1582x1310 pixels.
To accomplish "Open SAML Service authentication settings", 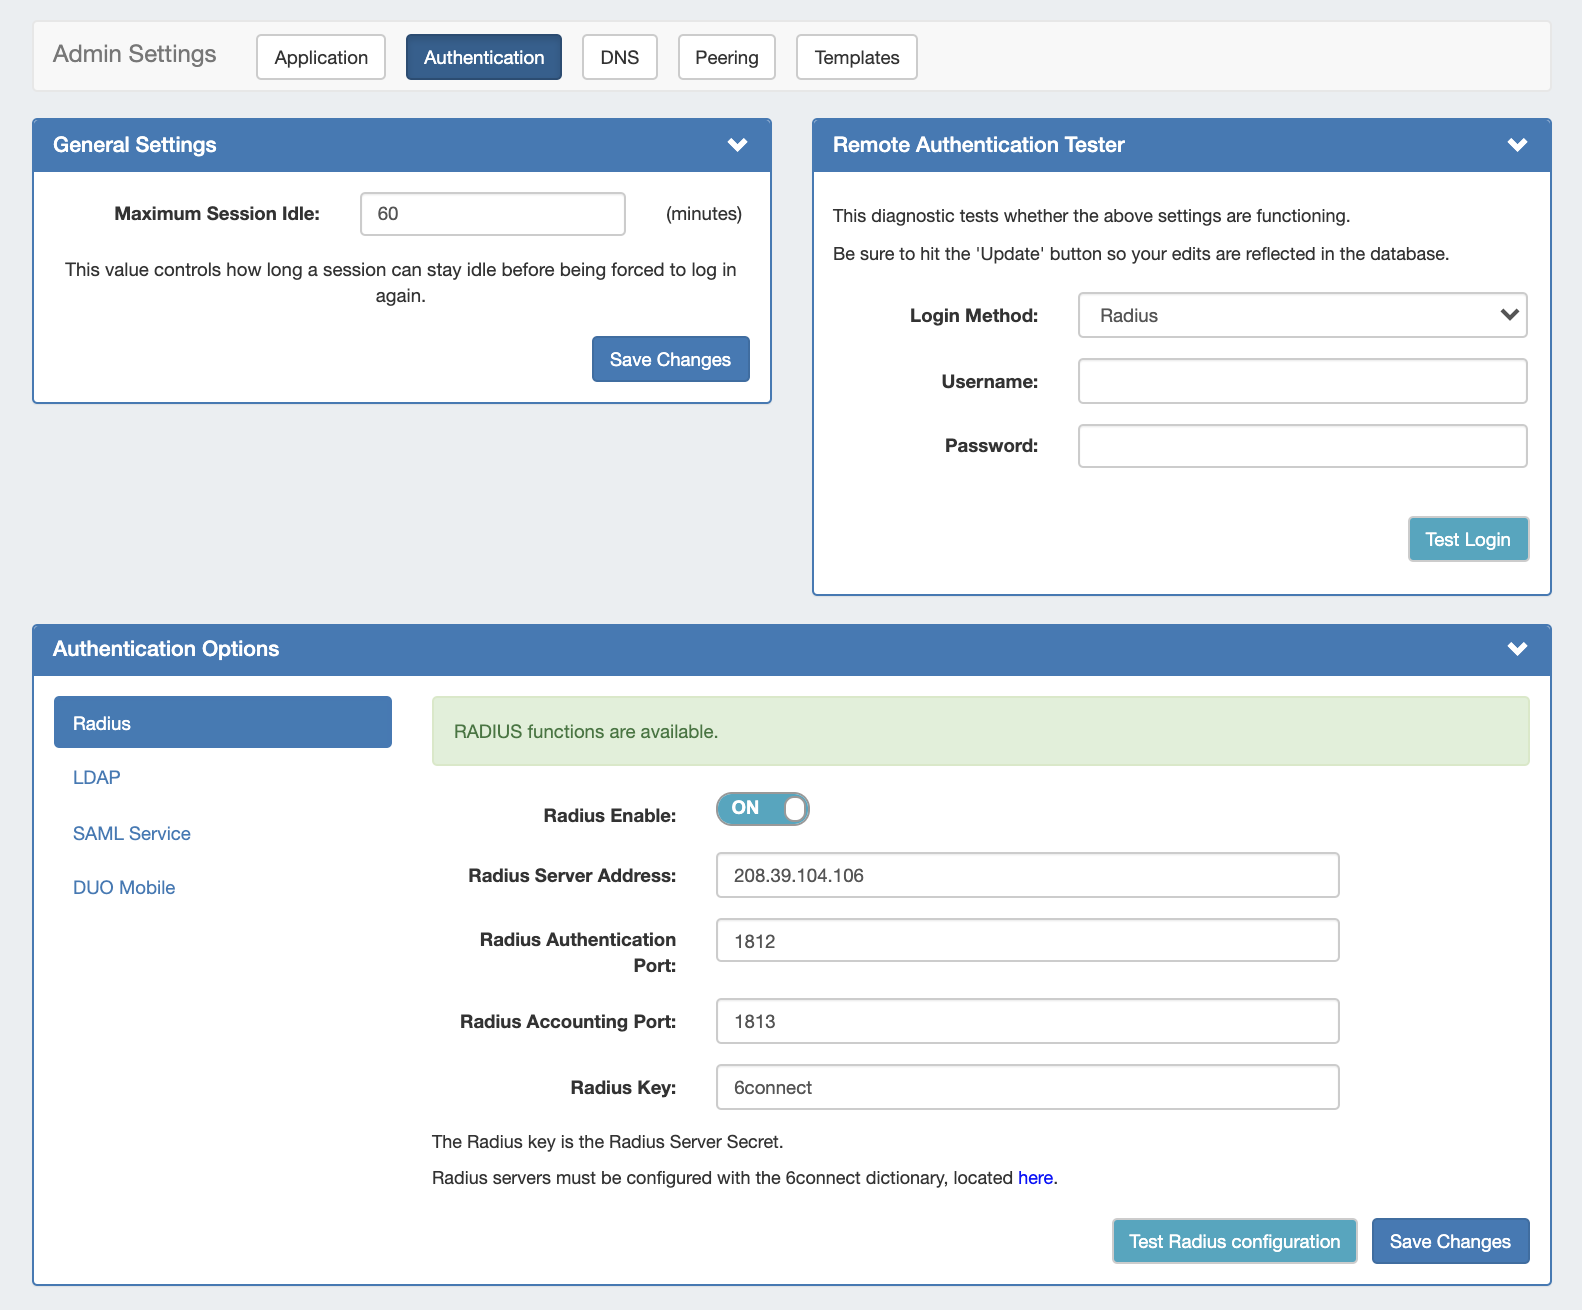I will point(132,833).
